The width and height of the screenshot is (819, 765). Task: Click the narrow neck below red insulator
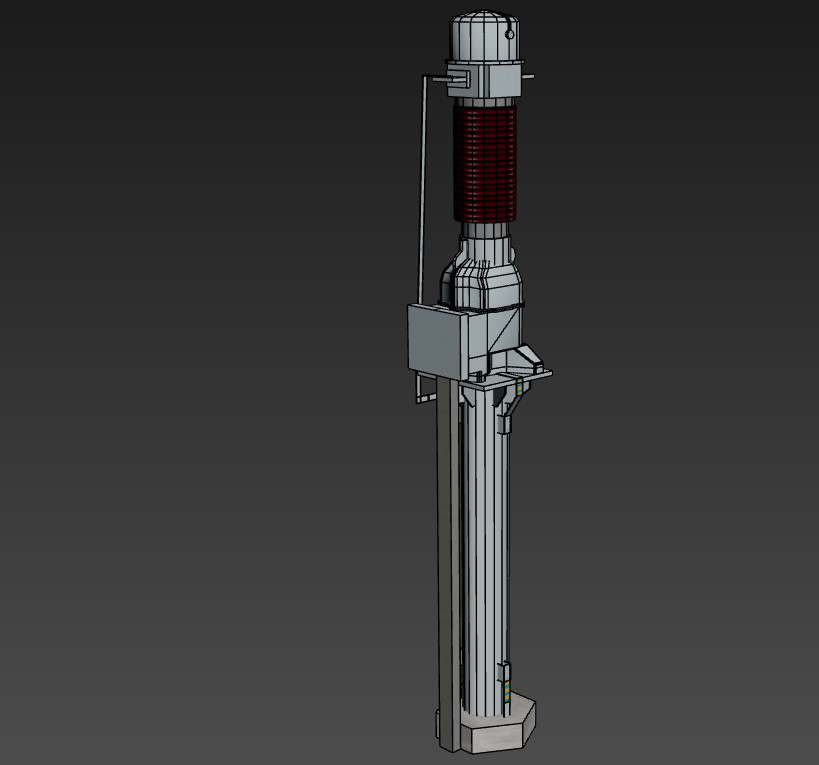tap(486, 238)
